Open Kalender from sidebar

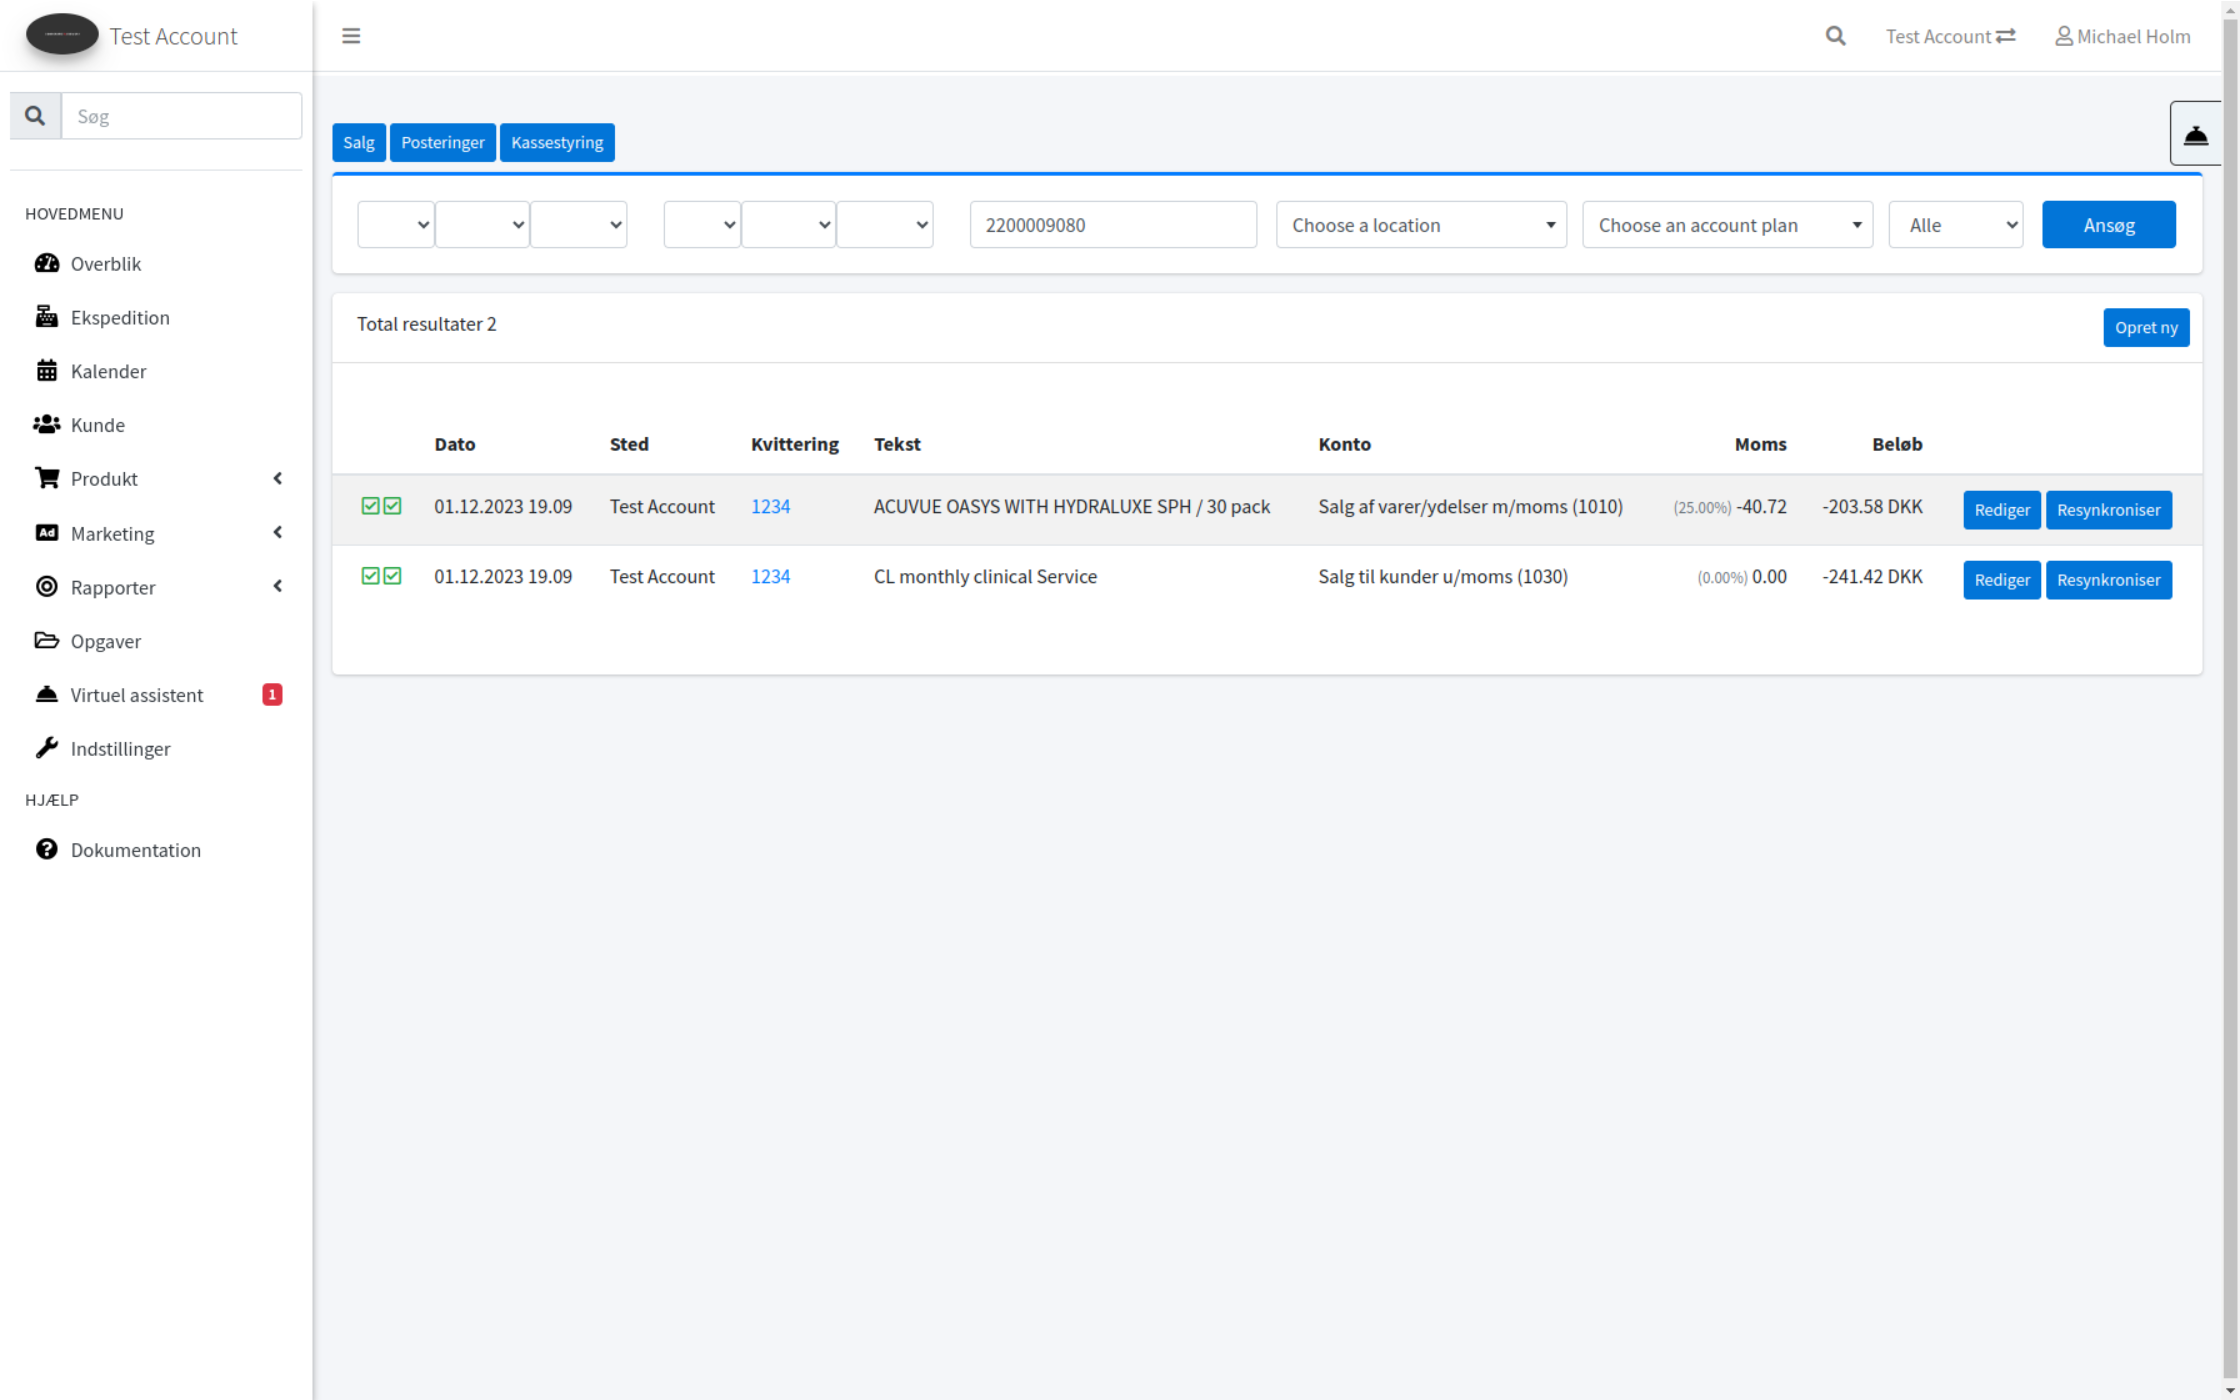click(108, 372)
